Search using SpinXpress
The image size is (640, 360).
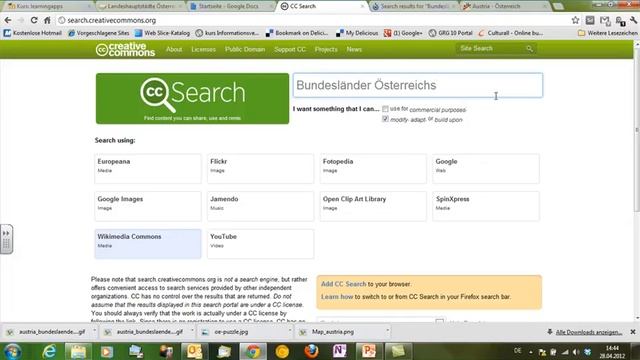coord(486,206)
